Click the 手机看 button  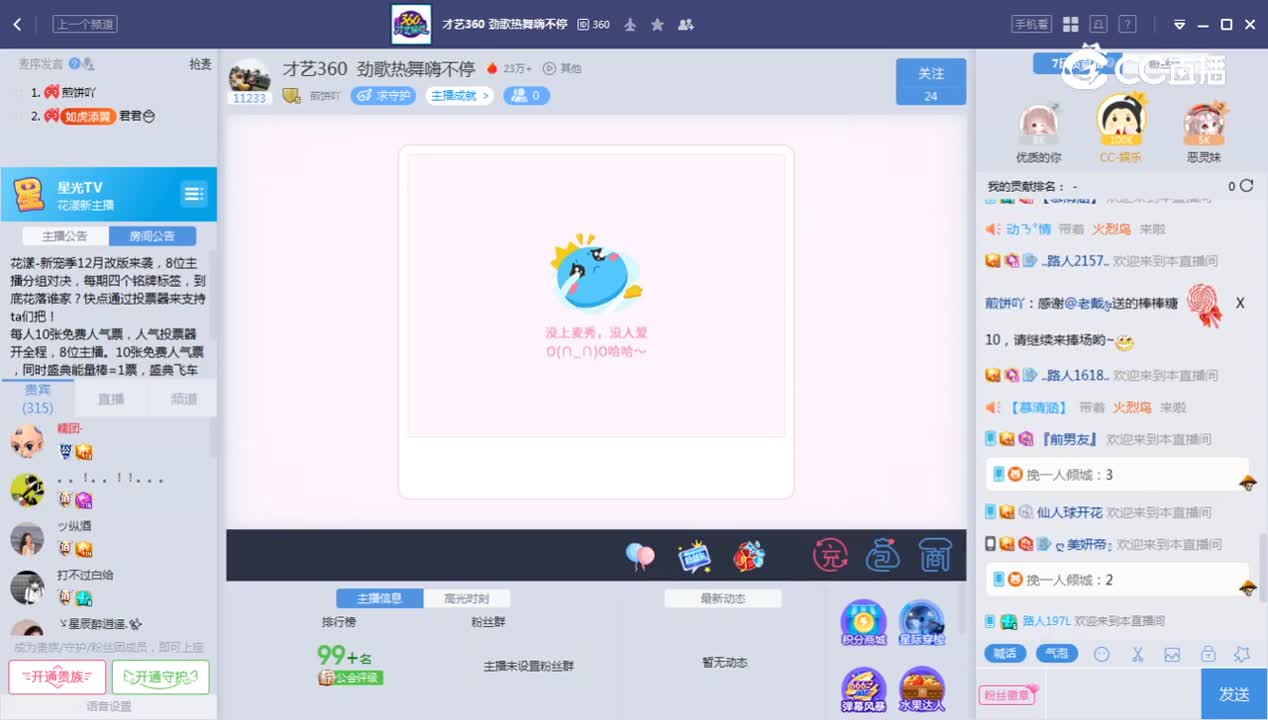pos(1031,24)
